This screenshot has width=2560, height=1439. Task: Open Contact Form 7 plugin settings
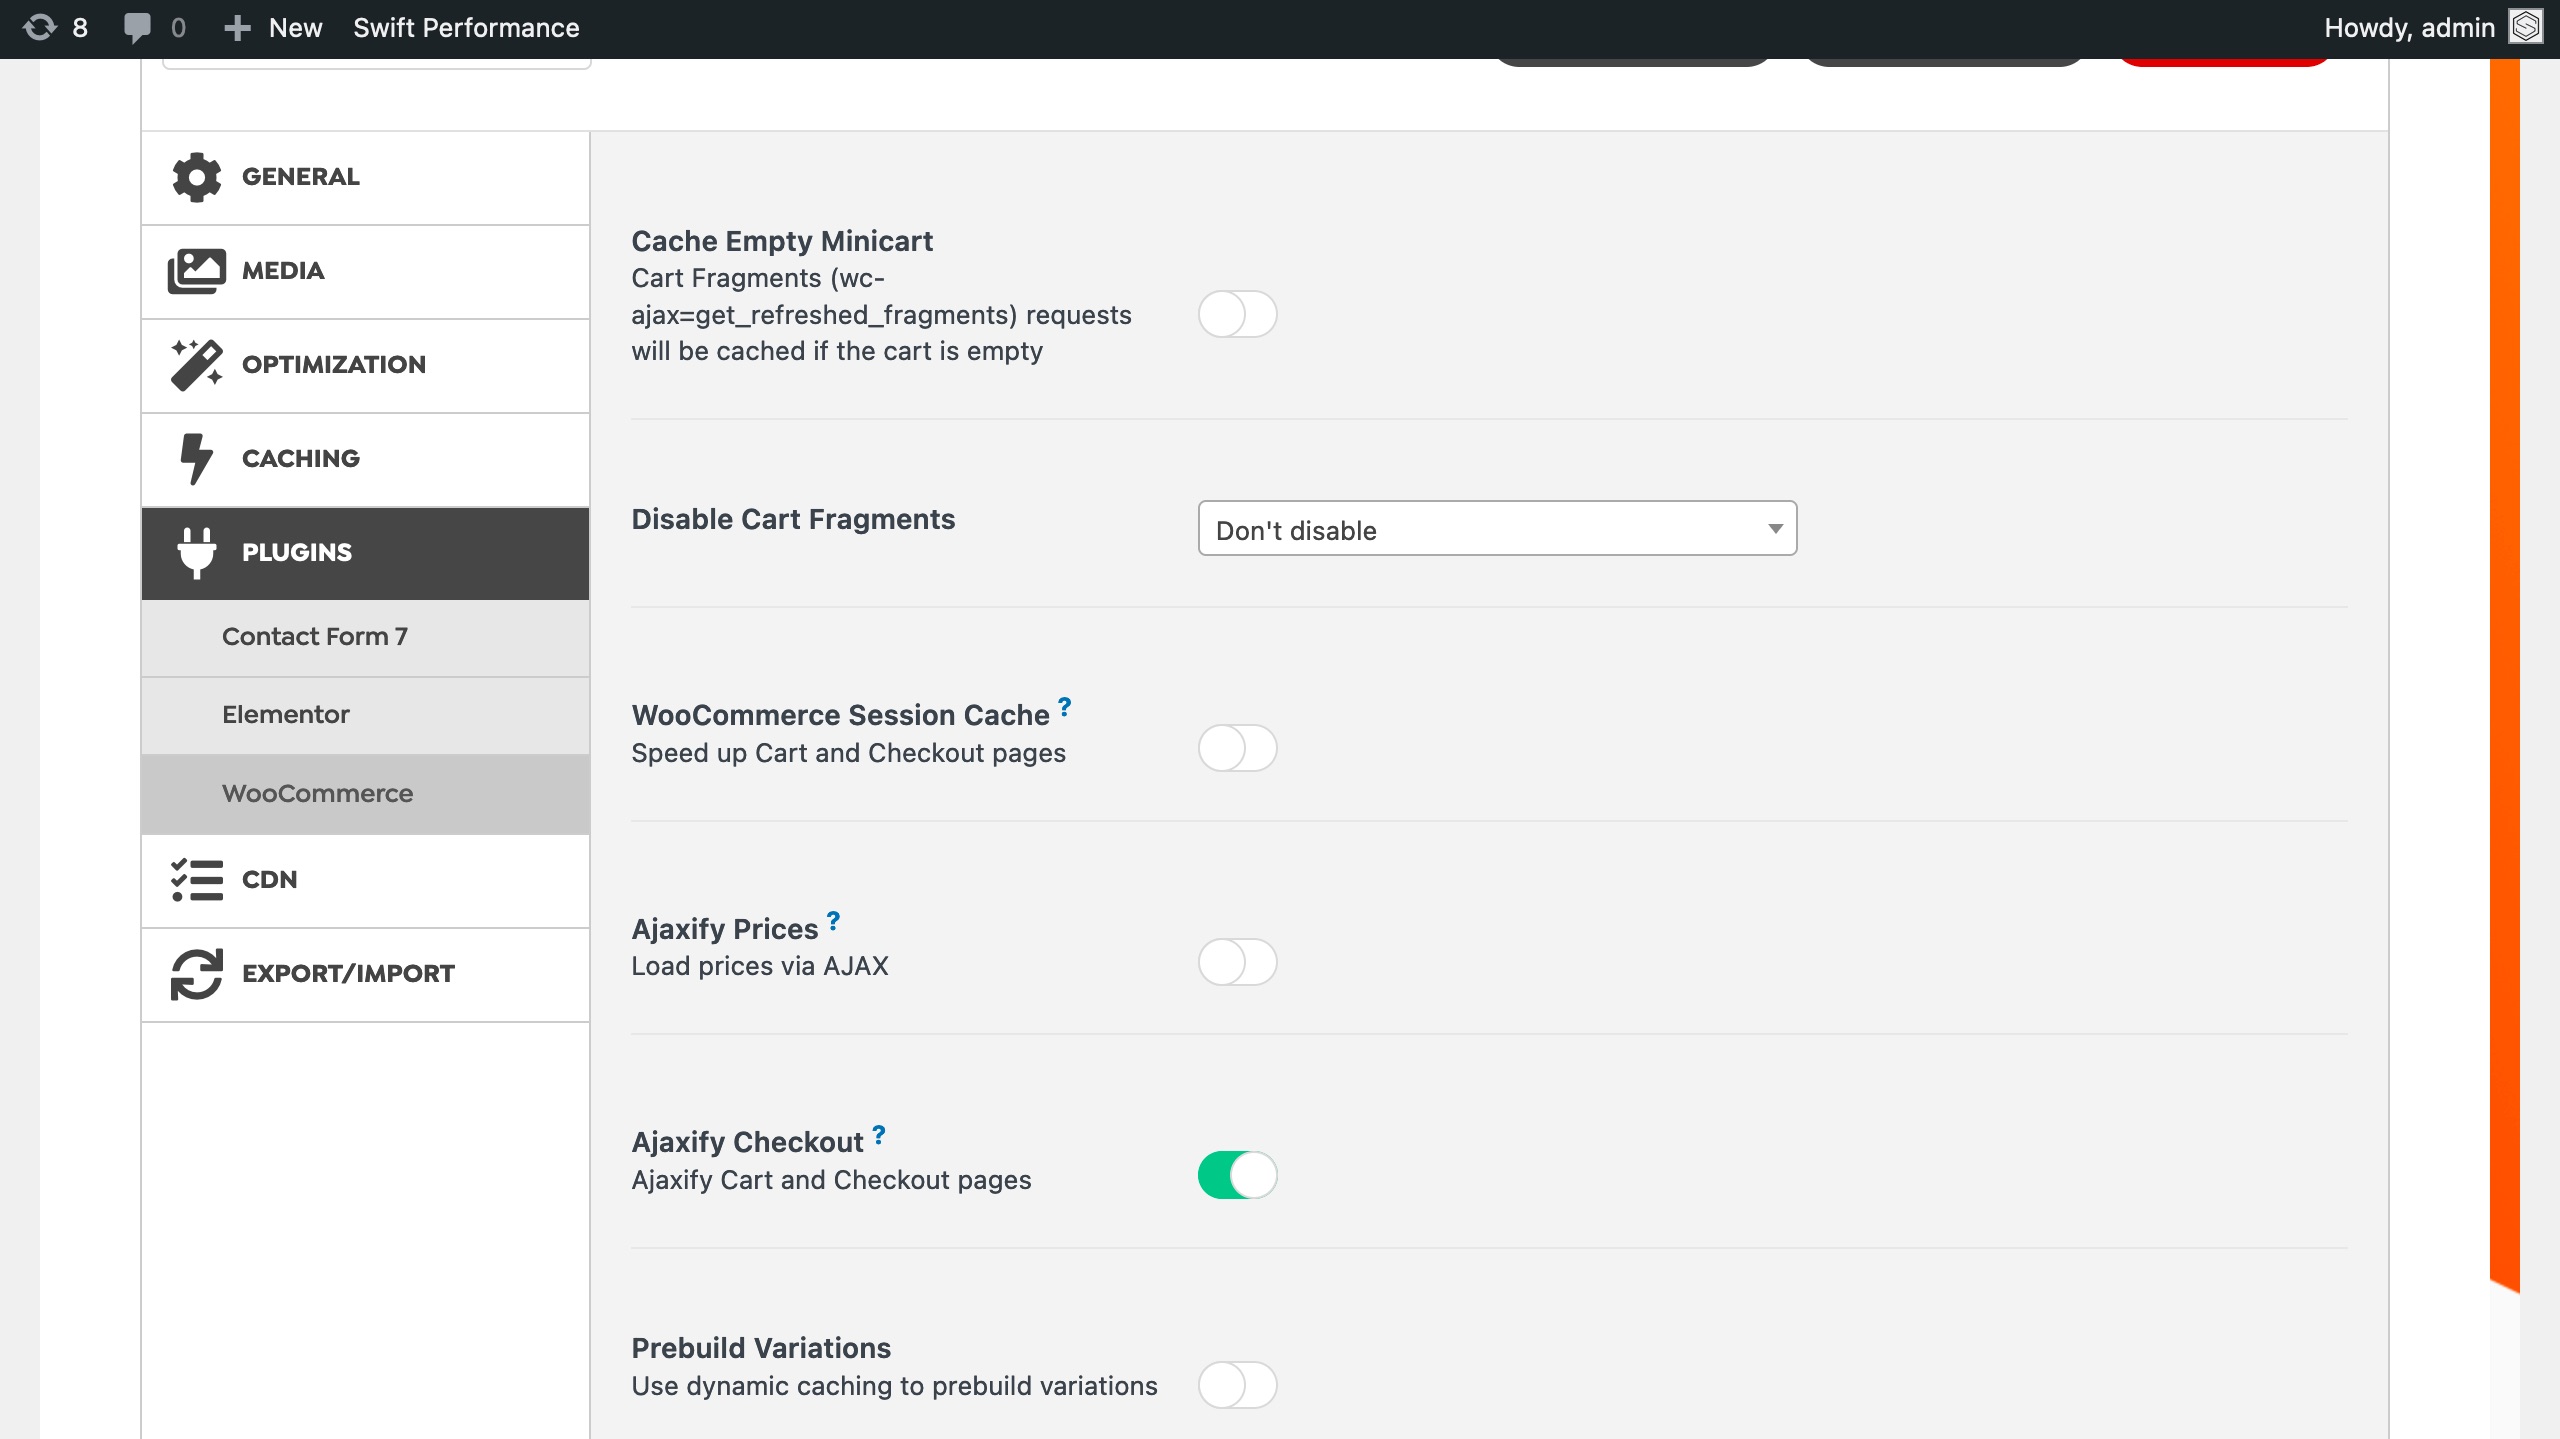[x=365, y=638]
